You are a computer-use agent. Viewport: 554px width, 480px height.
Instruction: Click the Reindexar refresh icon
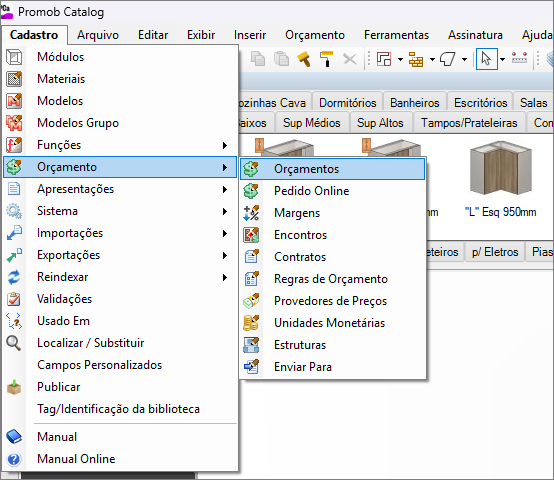pyautogui.click(x=14, y=277)
